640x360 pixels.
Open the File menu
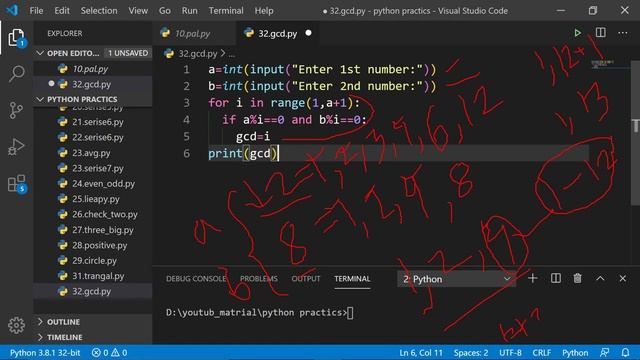tap(36, 11)
